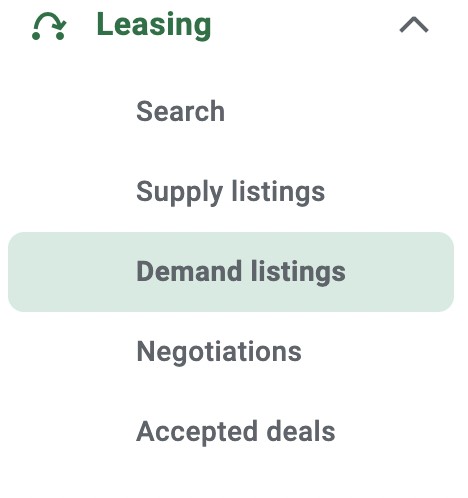Open the Accepted deals sidebar entry
468x498 pixels.
tap(235, 432)
